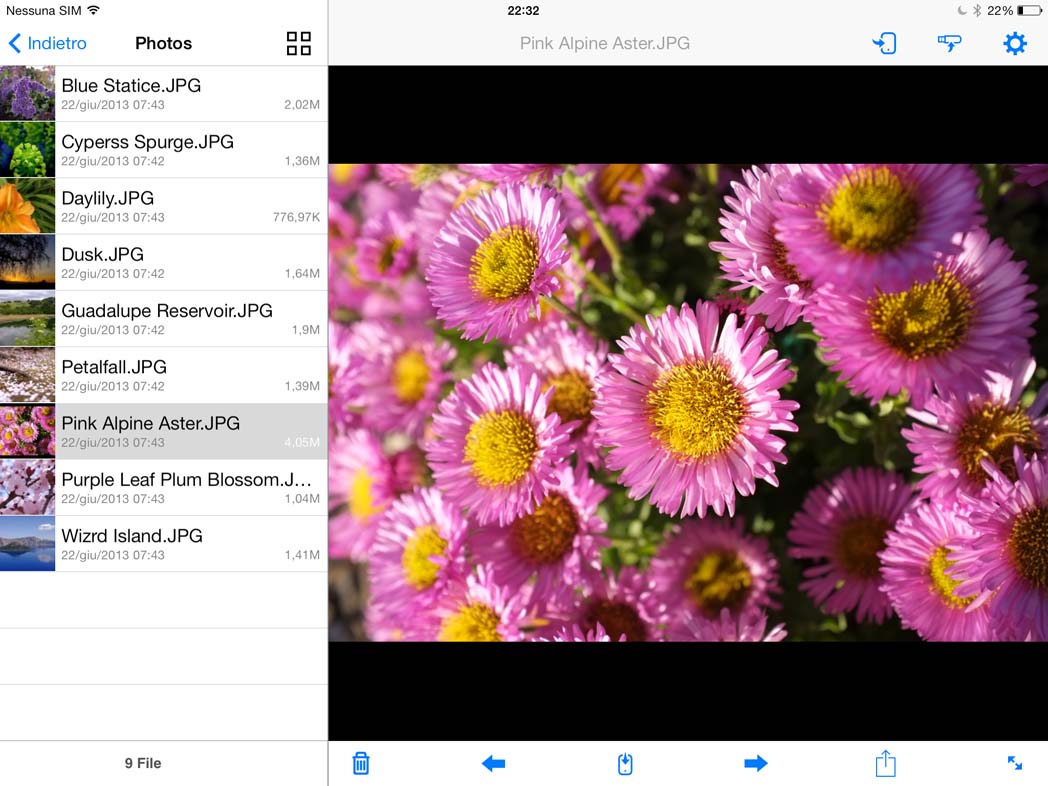The height and width of the screenshot is (786, 1048).
Task: Select Dusk.JPG file row
Action: 164,262
